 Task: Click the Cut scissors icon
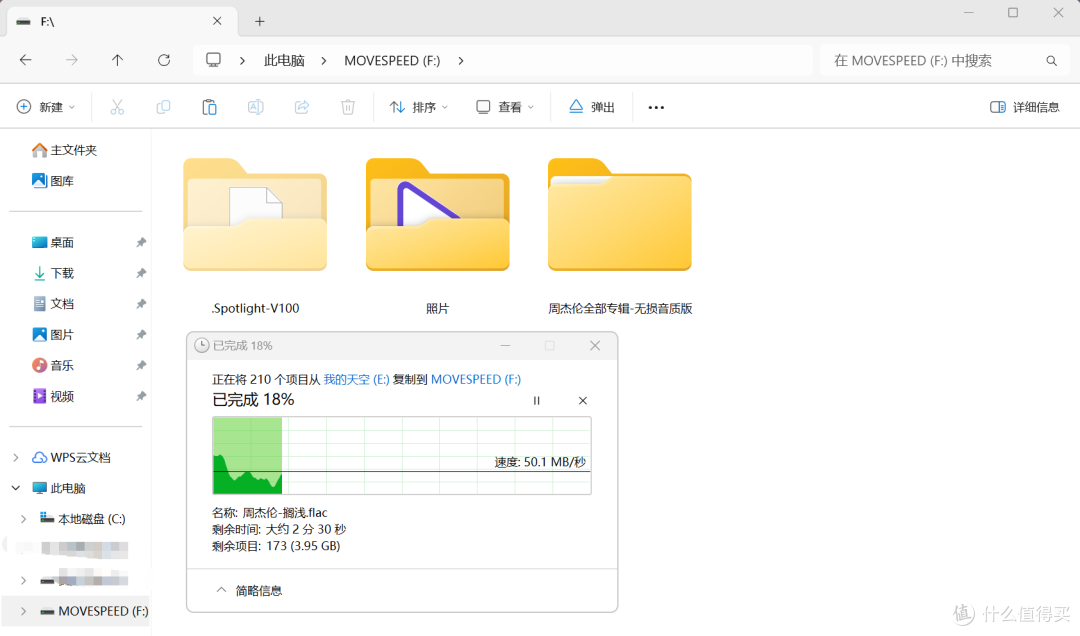pyautogui.click(x=117, y=107)
